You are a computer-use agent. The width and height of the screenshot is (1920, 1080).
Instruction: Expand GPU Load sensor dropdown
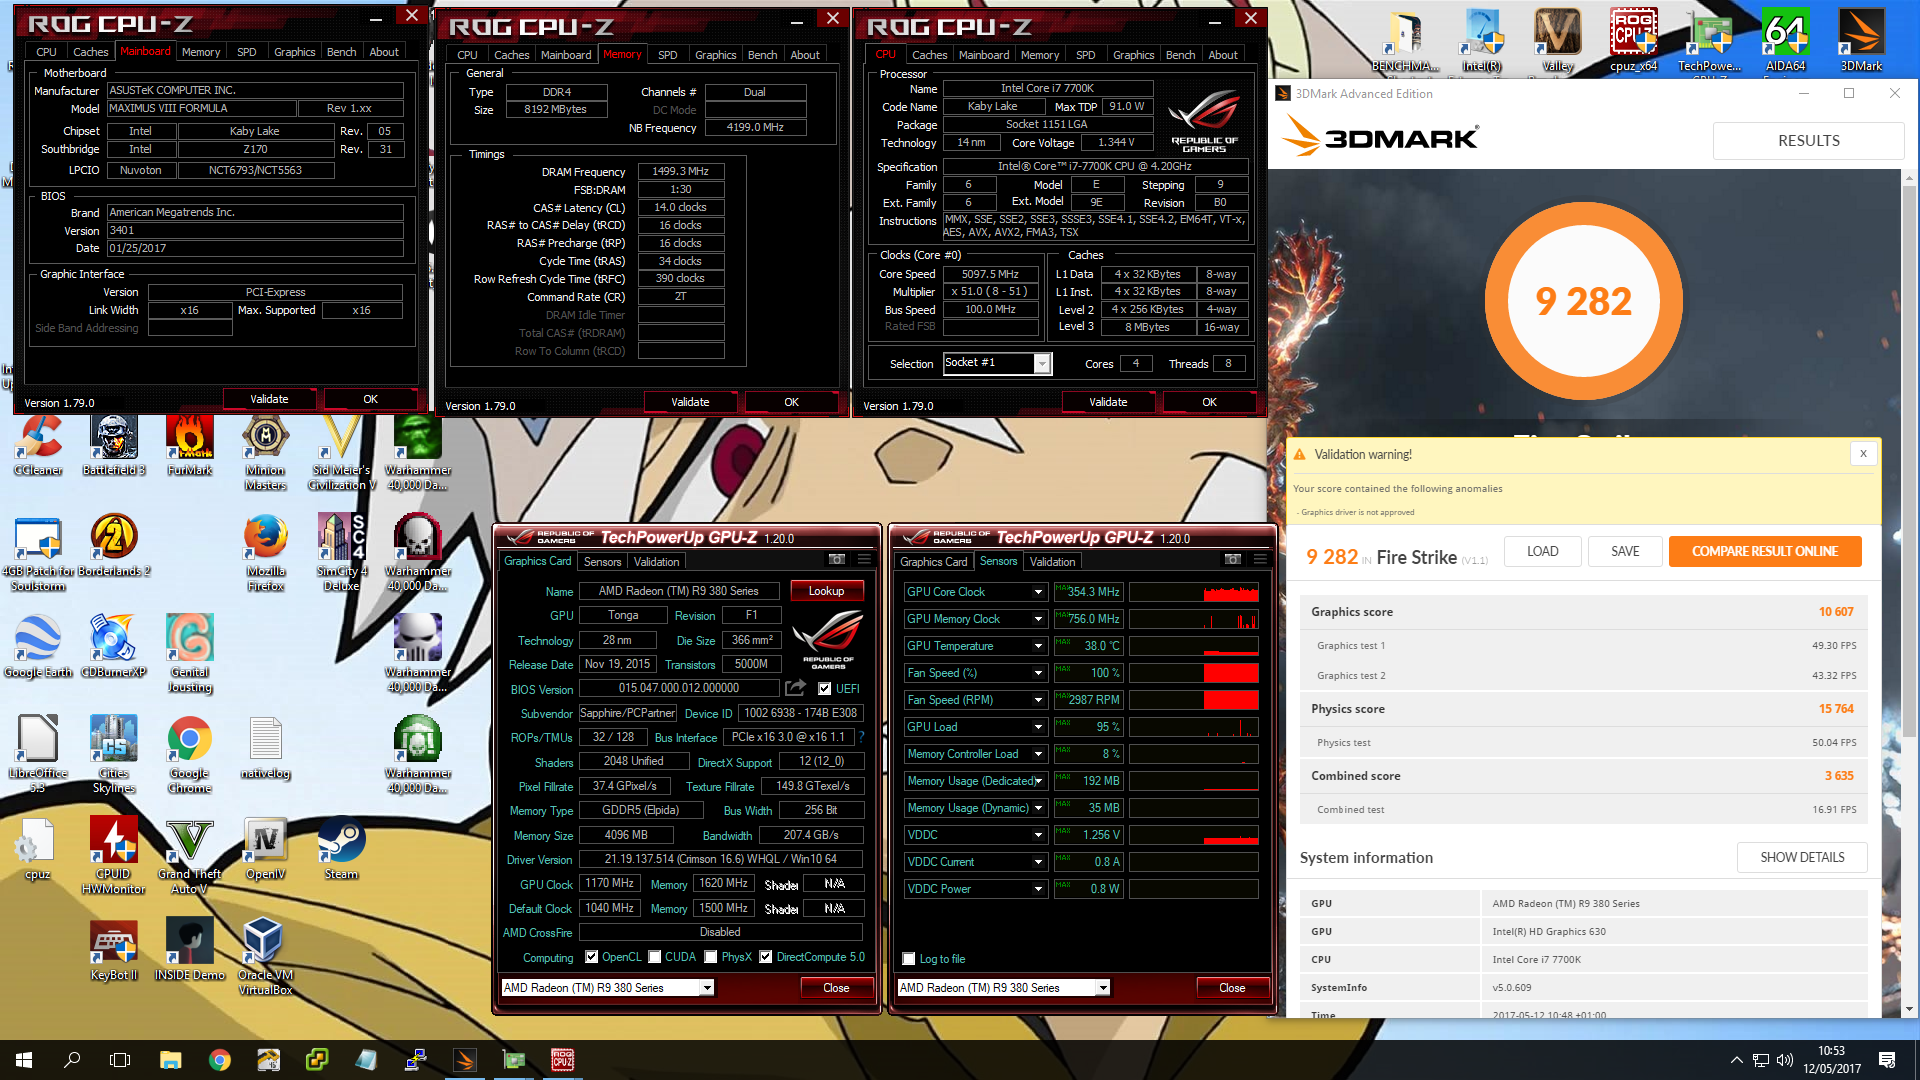[1038, 727]
